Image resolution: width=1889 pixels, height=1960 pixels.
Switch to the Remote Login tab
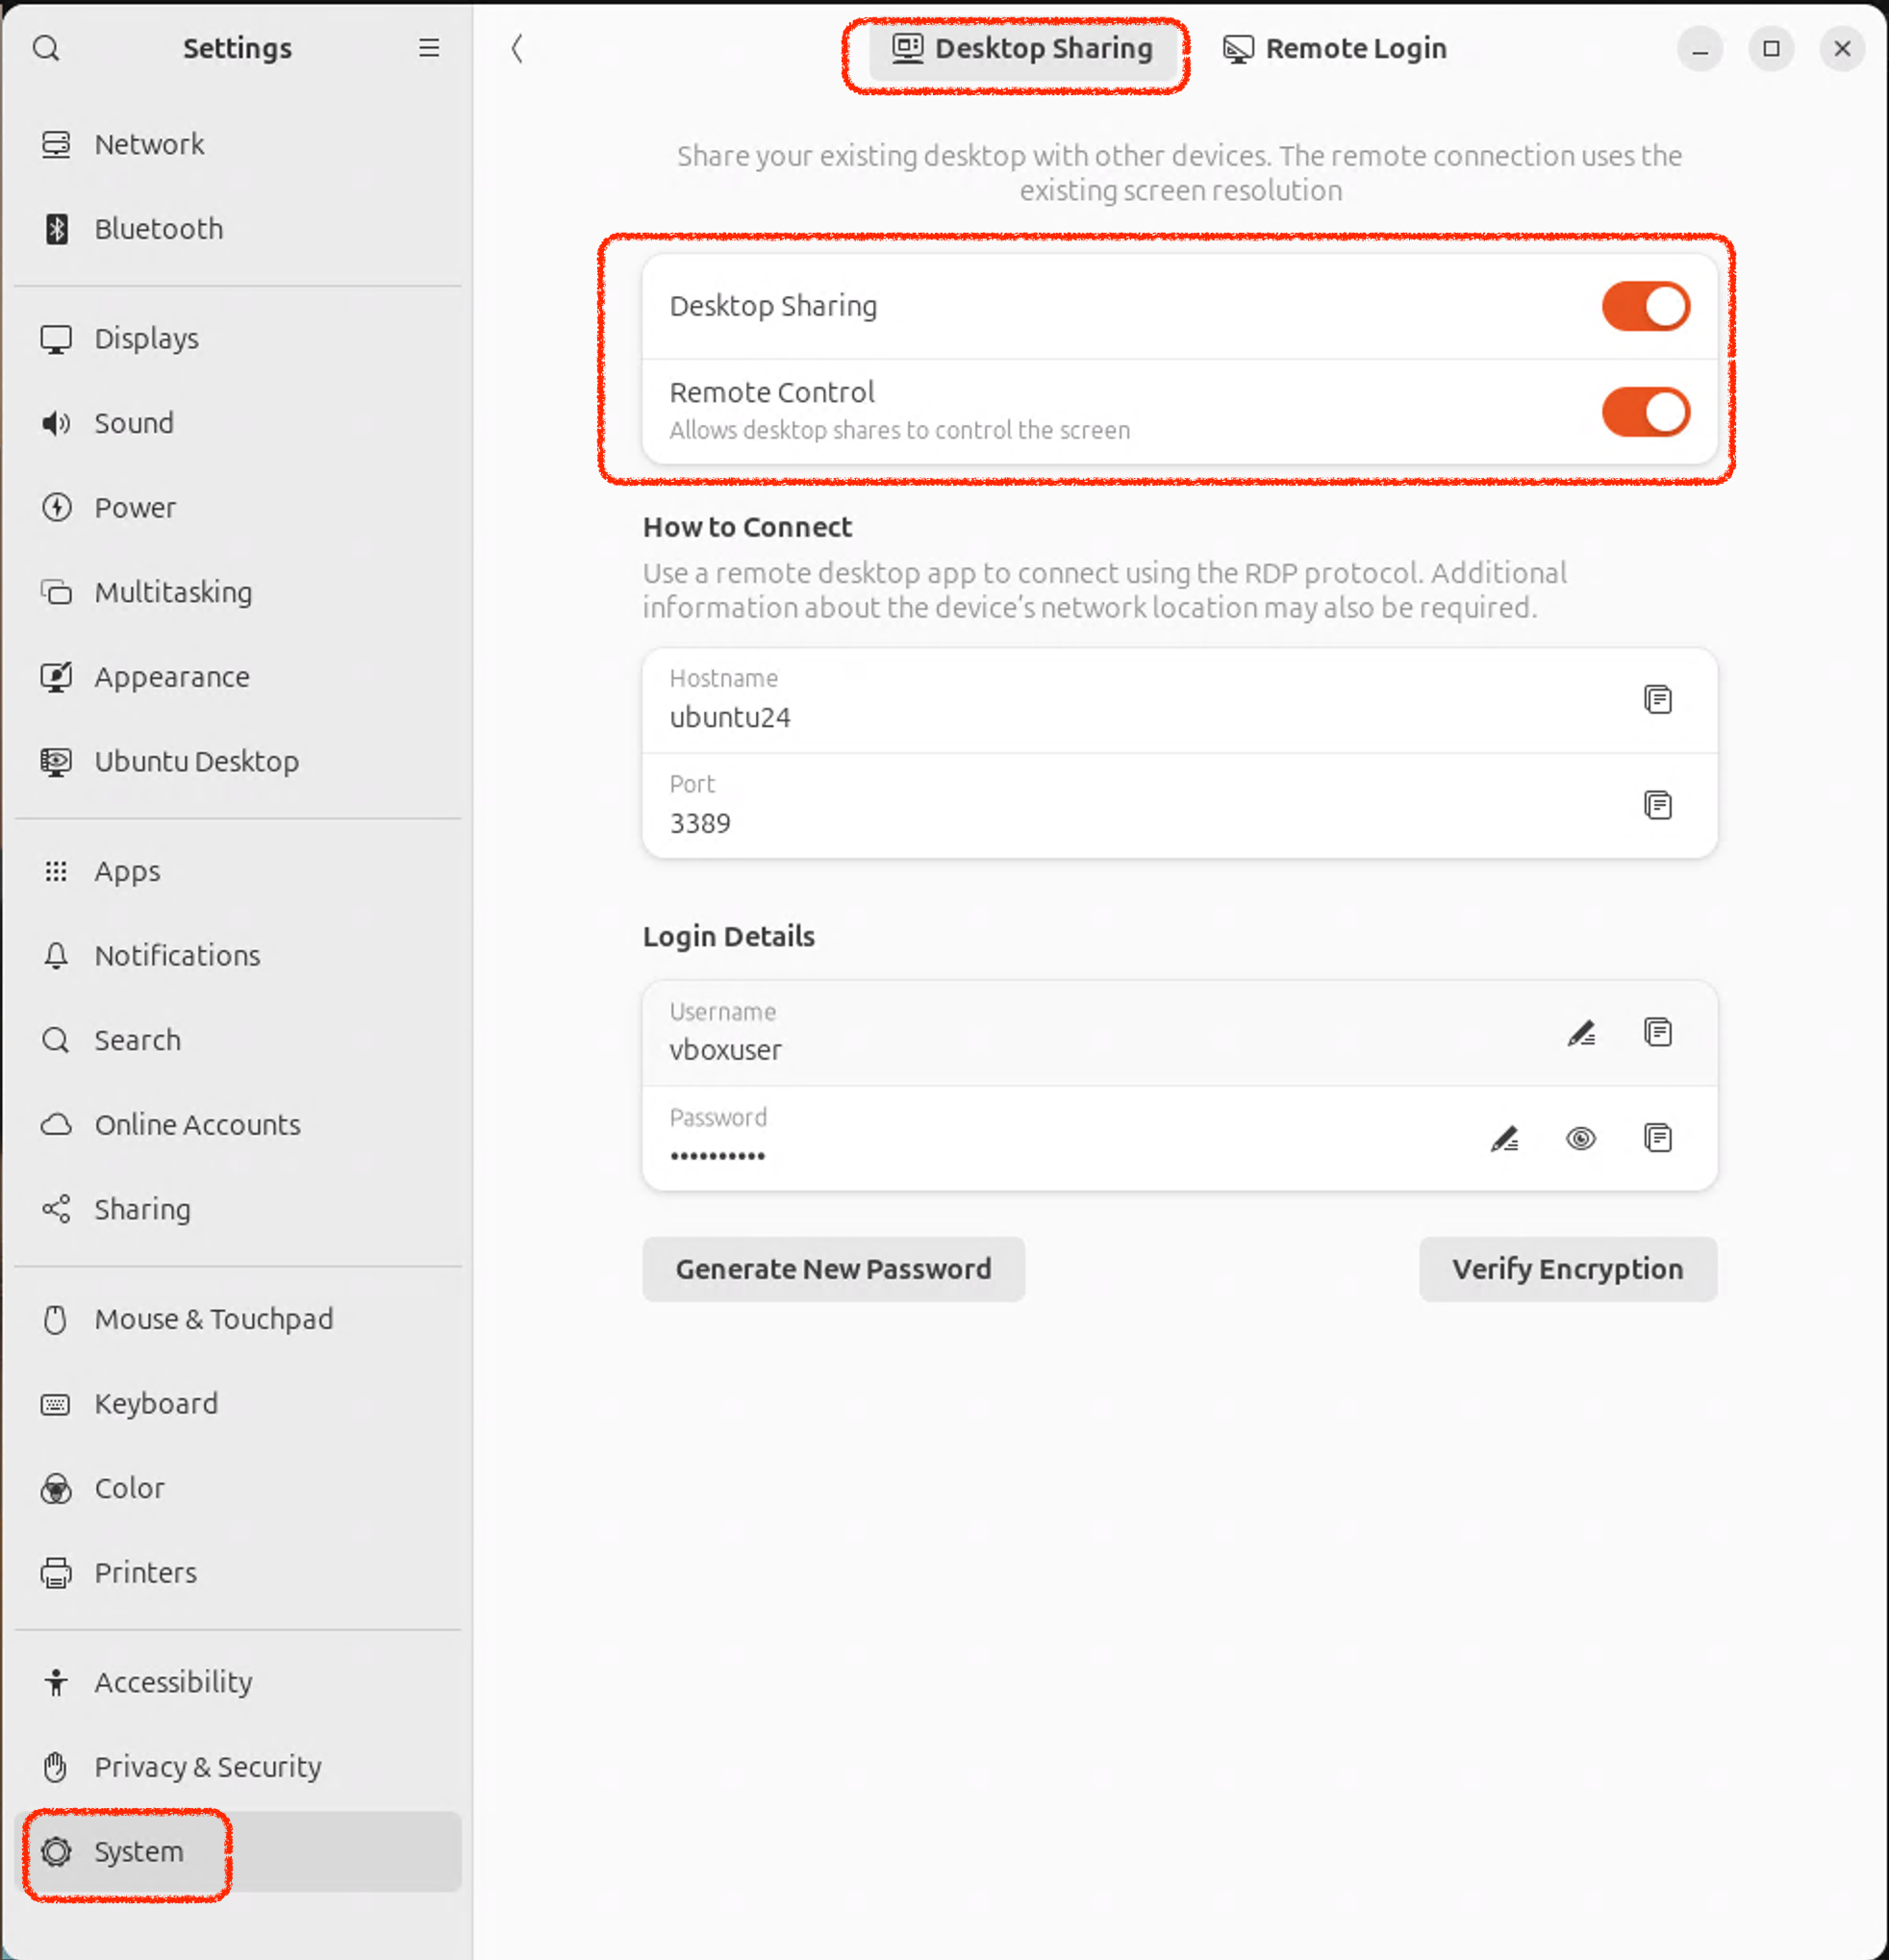(x=1335, y=48)
